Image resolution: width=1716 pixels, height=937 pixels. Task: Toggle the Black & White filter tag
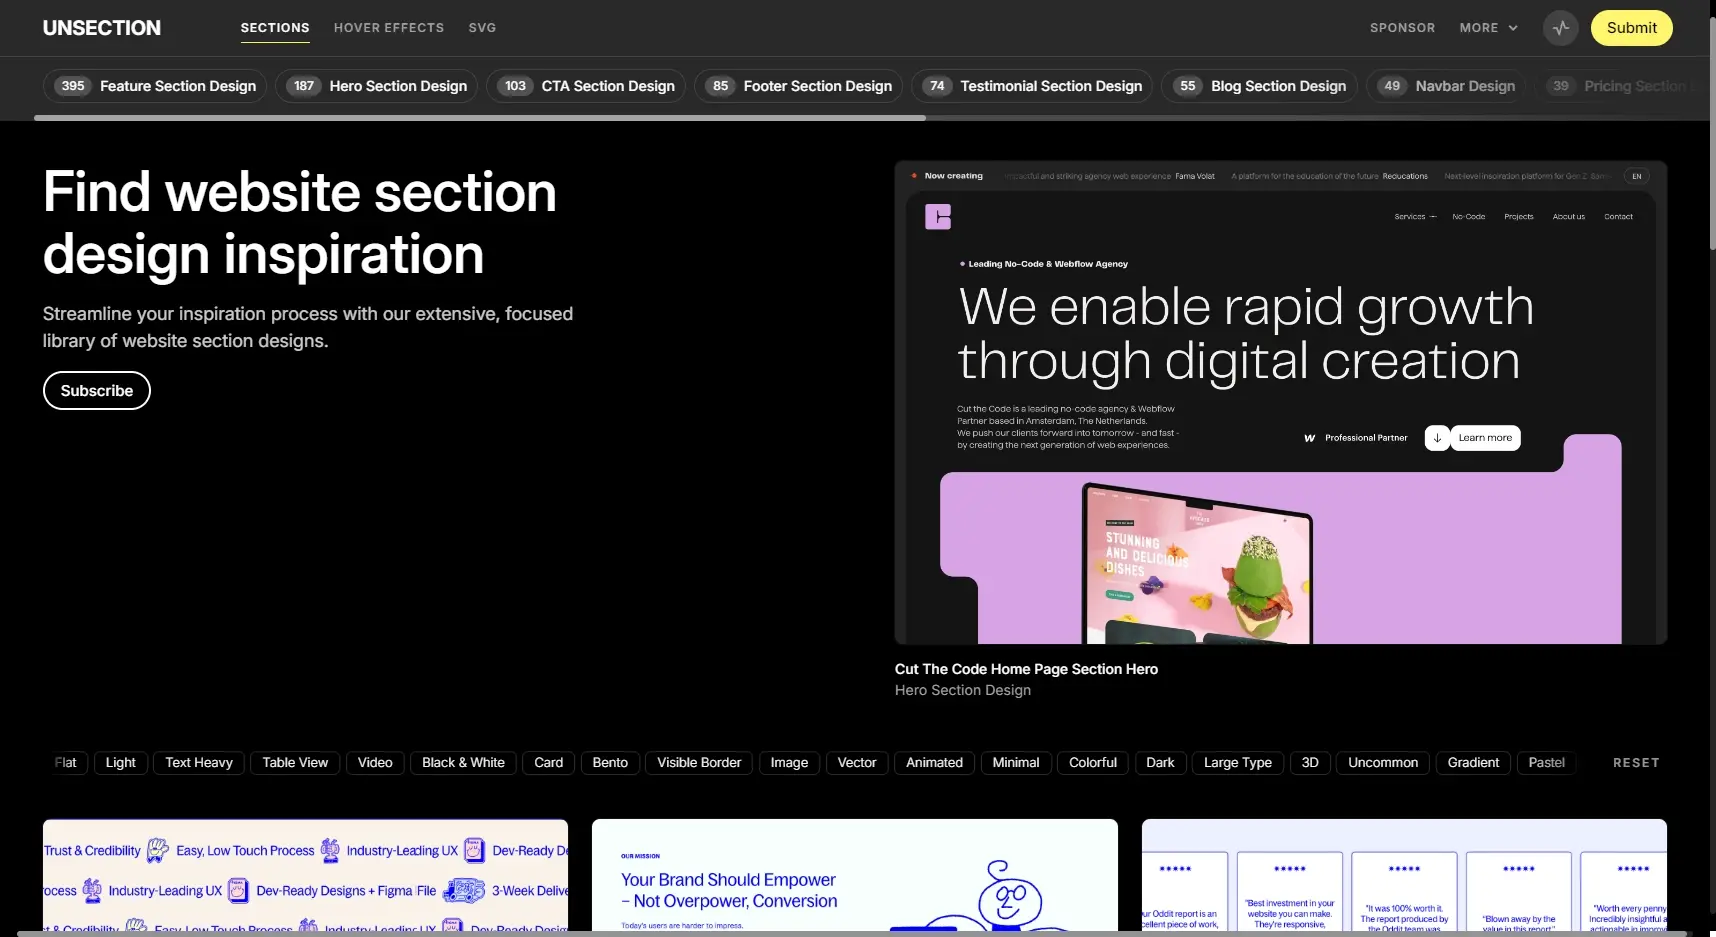[463, 763]
